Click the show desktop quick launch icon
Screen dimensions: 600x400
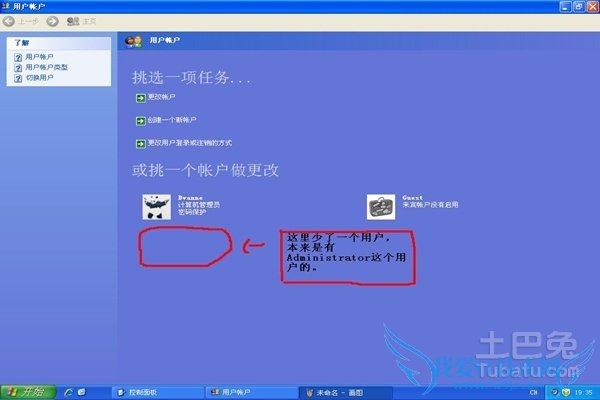point(82,392)
